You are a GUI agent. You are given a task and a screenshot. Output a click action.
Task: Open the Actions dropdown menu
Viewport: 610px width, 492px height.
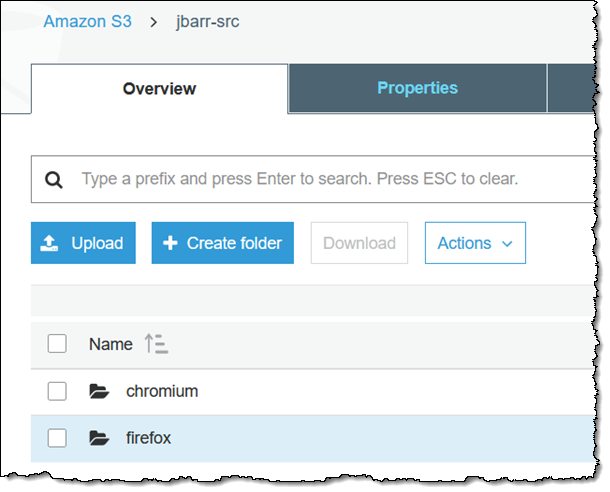[x=475, y=243]
